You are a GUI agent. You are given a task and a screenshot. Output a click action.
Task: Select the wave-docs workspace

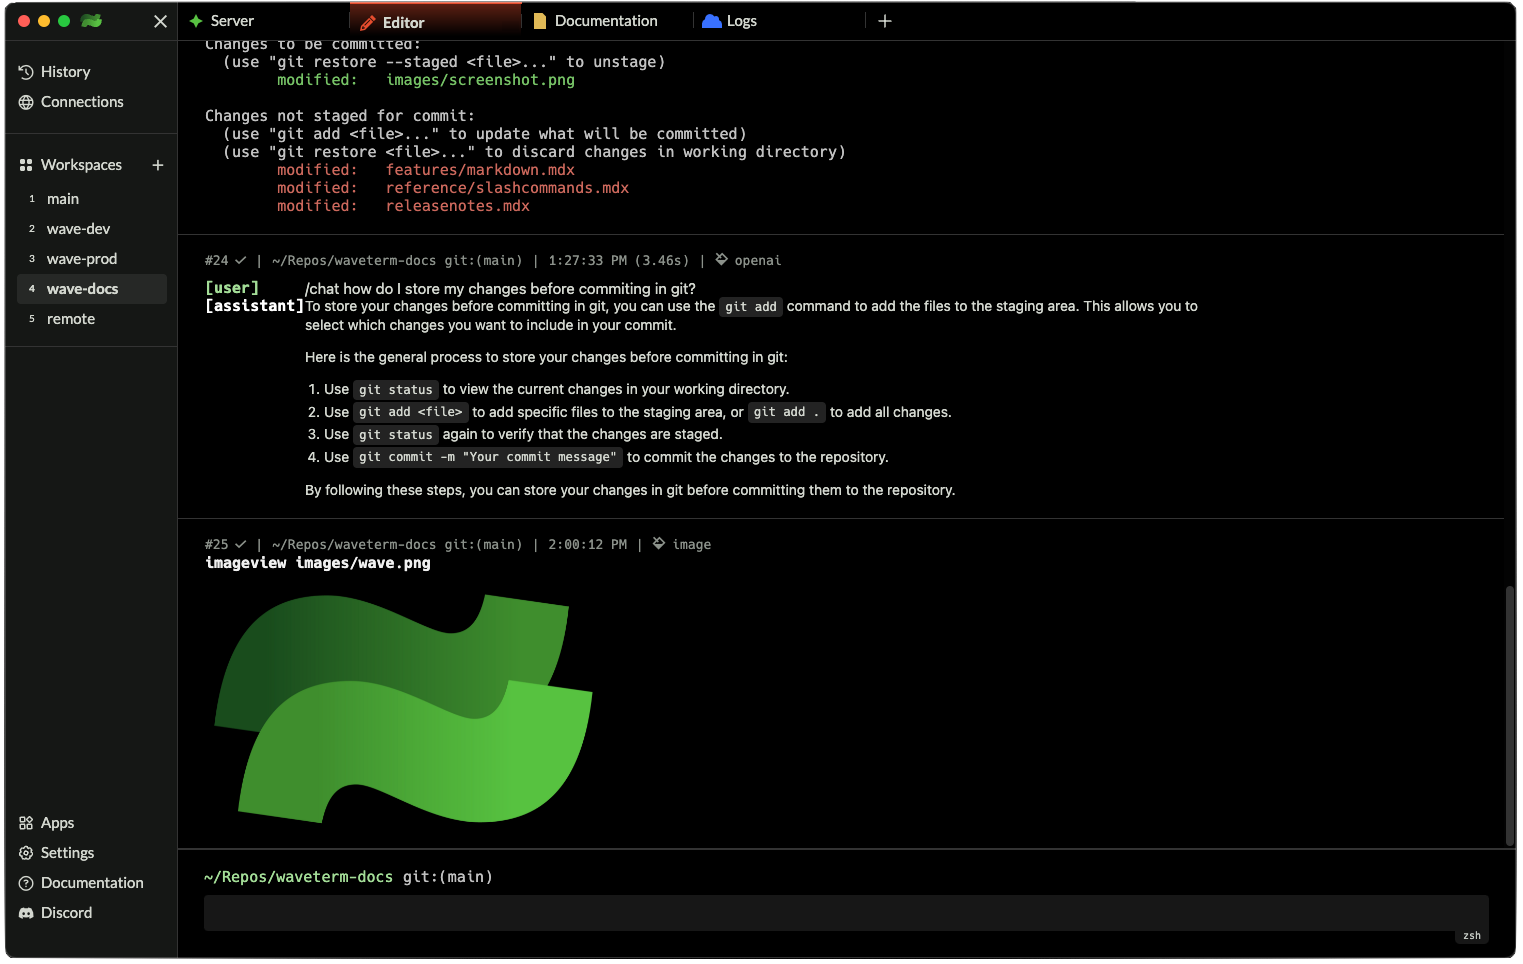tap(92, 289)
